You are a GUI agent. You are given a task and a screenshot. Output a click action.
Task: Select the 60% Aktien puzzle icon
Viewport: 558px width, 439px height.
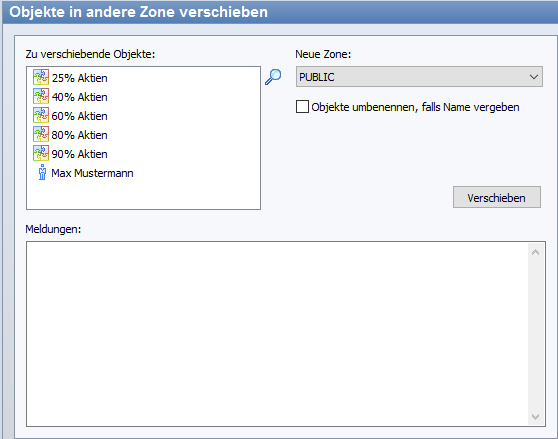[x=41, y=115]
